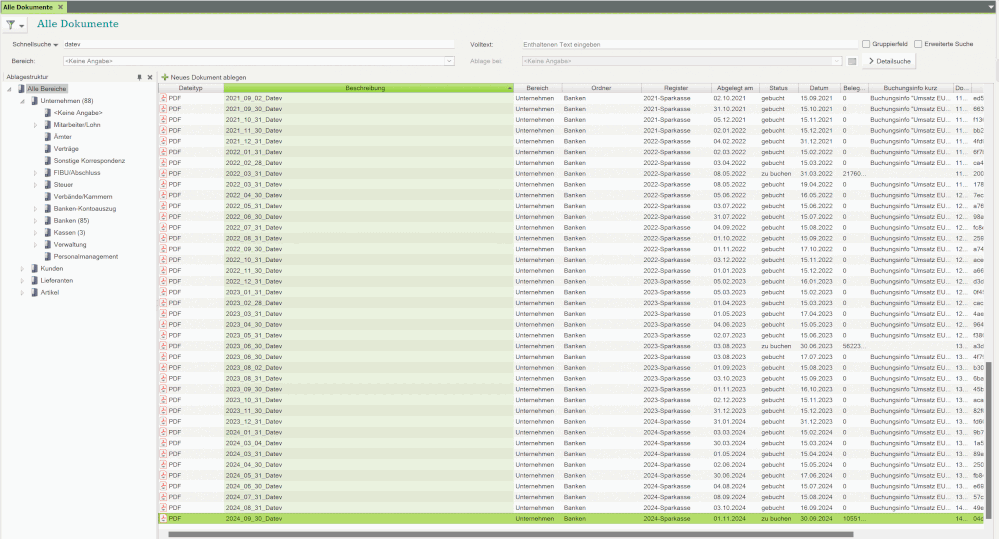The image size is (999, 539).
Task: Enable the Gruppierfeld checkbox
Action: coord(866,44)
